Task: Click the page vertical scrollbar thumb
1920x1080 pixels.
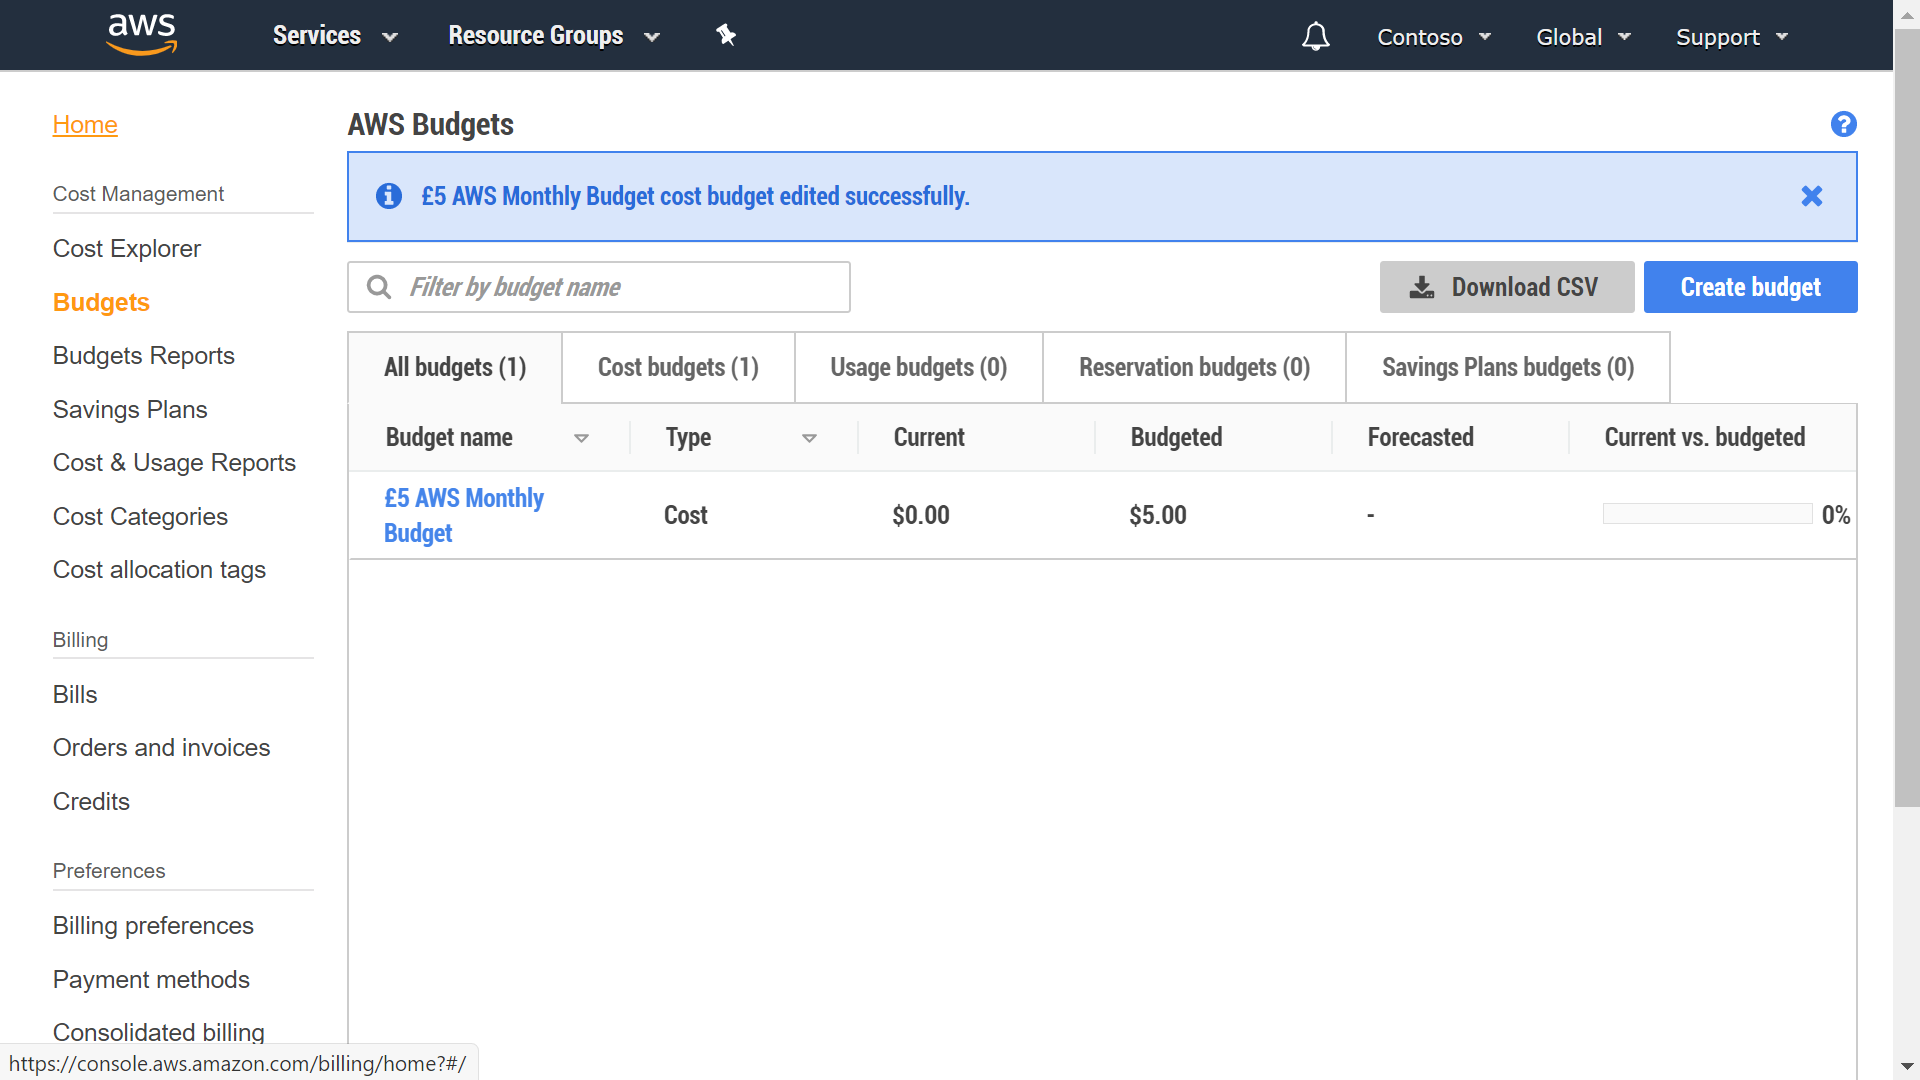Action: pyautogui.click(x=1907, y=420)
